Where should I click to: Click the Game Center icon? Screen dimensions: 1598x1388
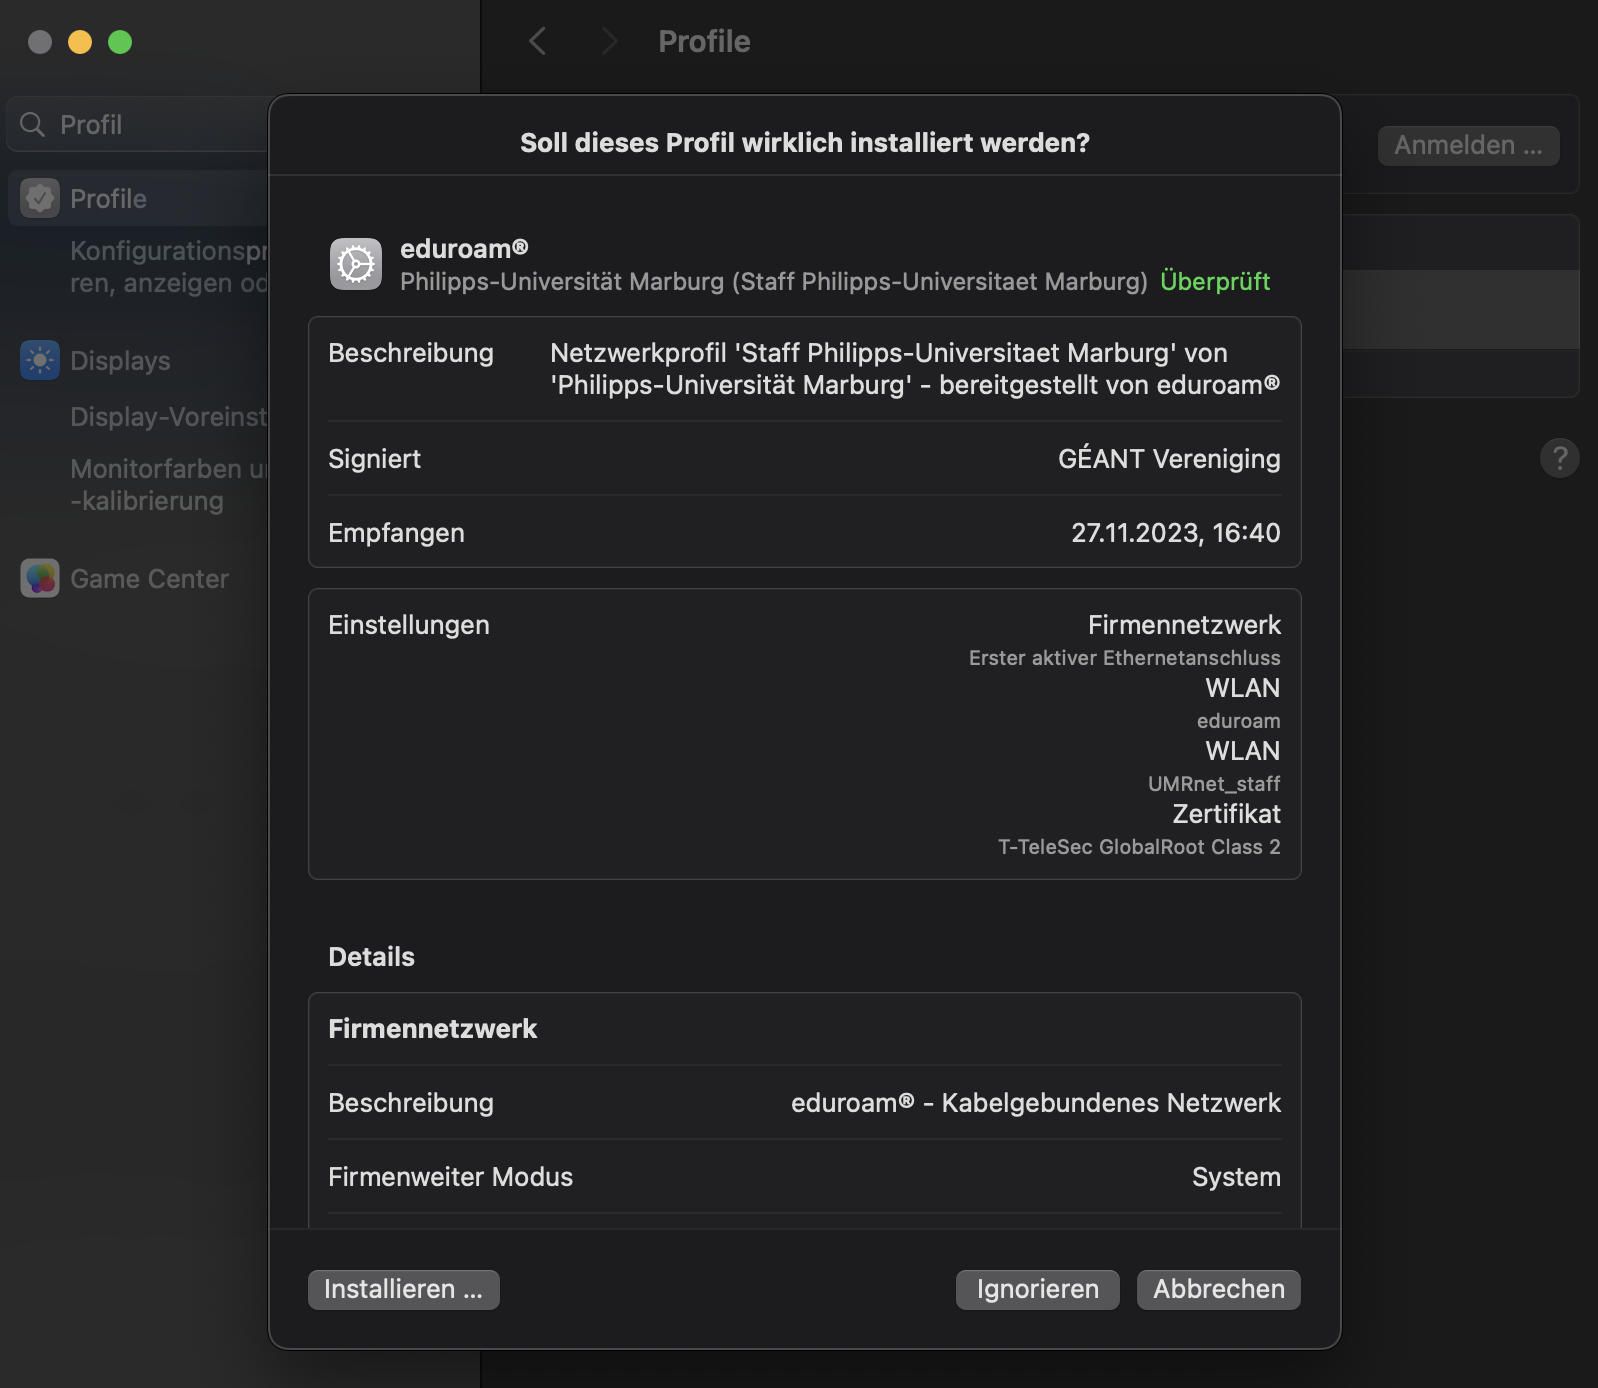[x=40, y=578]
